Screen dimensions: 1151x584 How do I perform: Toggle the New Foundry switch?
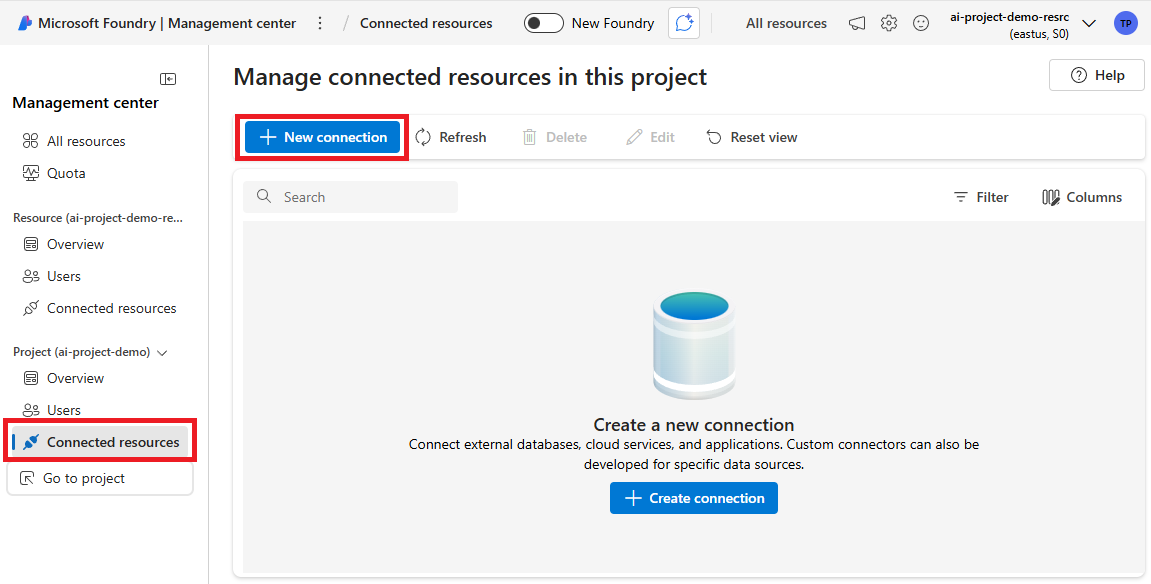(544, 23)
